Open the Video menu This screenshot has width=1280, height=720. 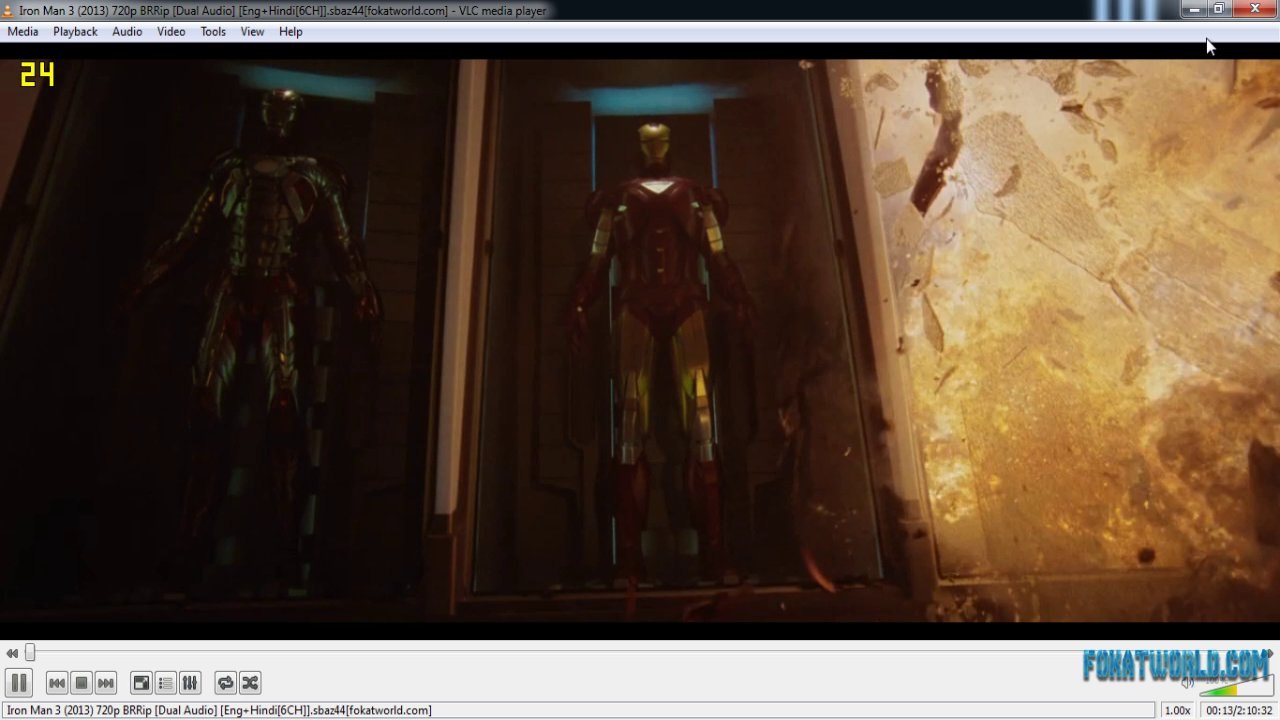pyautogui.click(x=171, y=32)
